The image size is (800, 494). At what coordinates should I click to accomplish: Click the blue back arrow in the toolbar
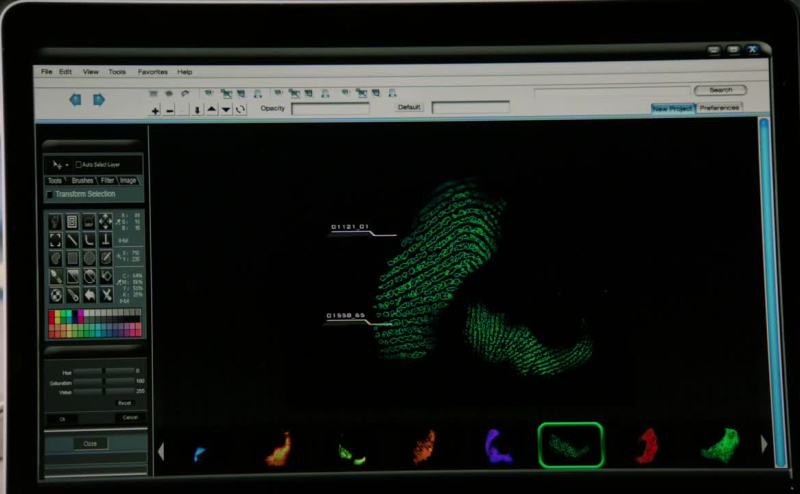click(x=75, y=100)
